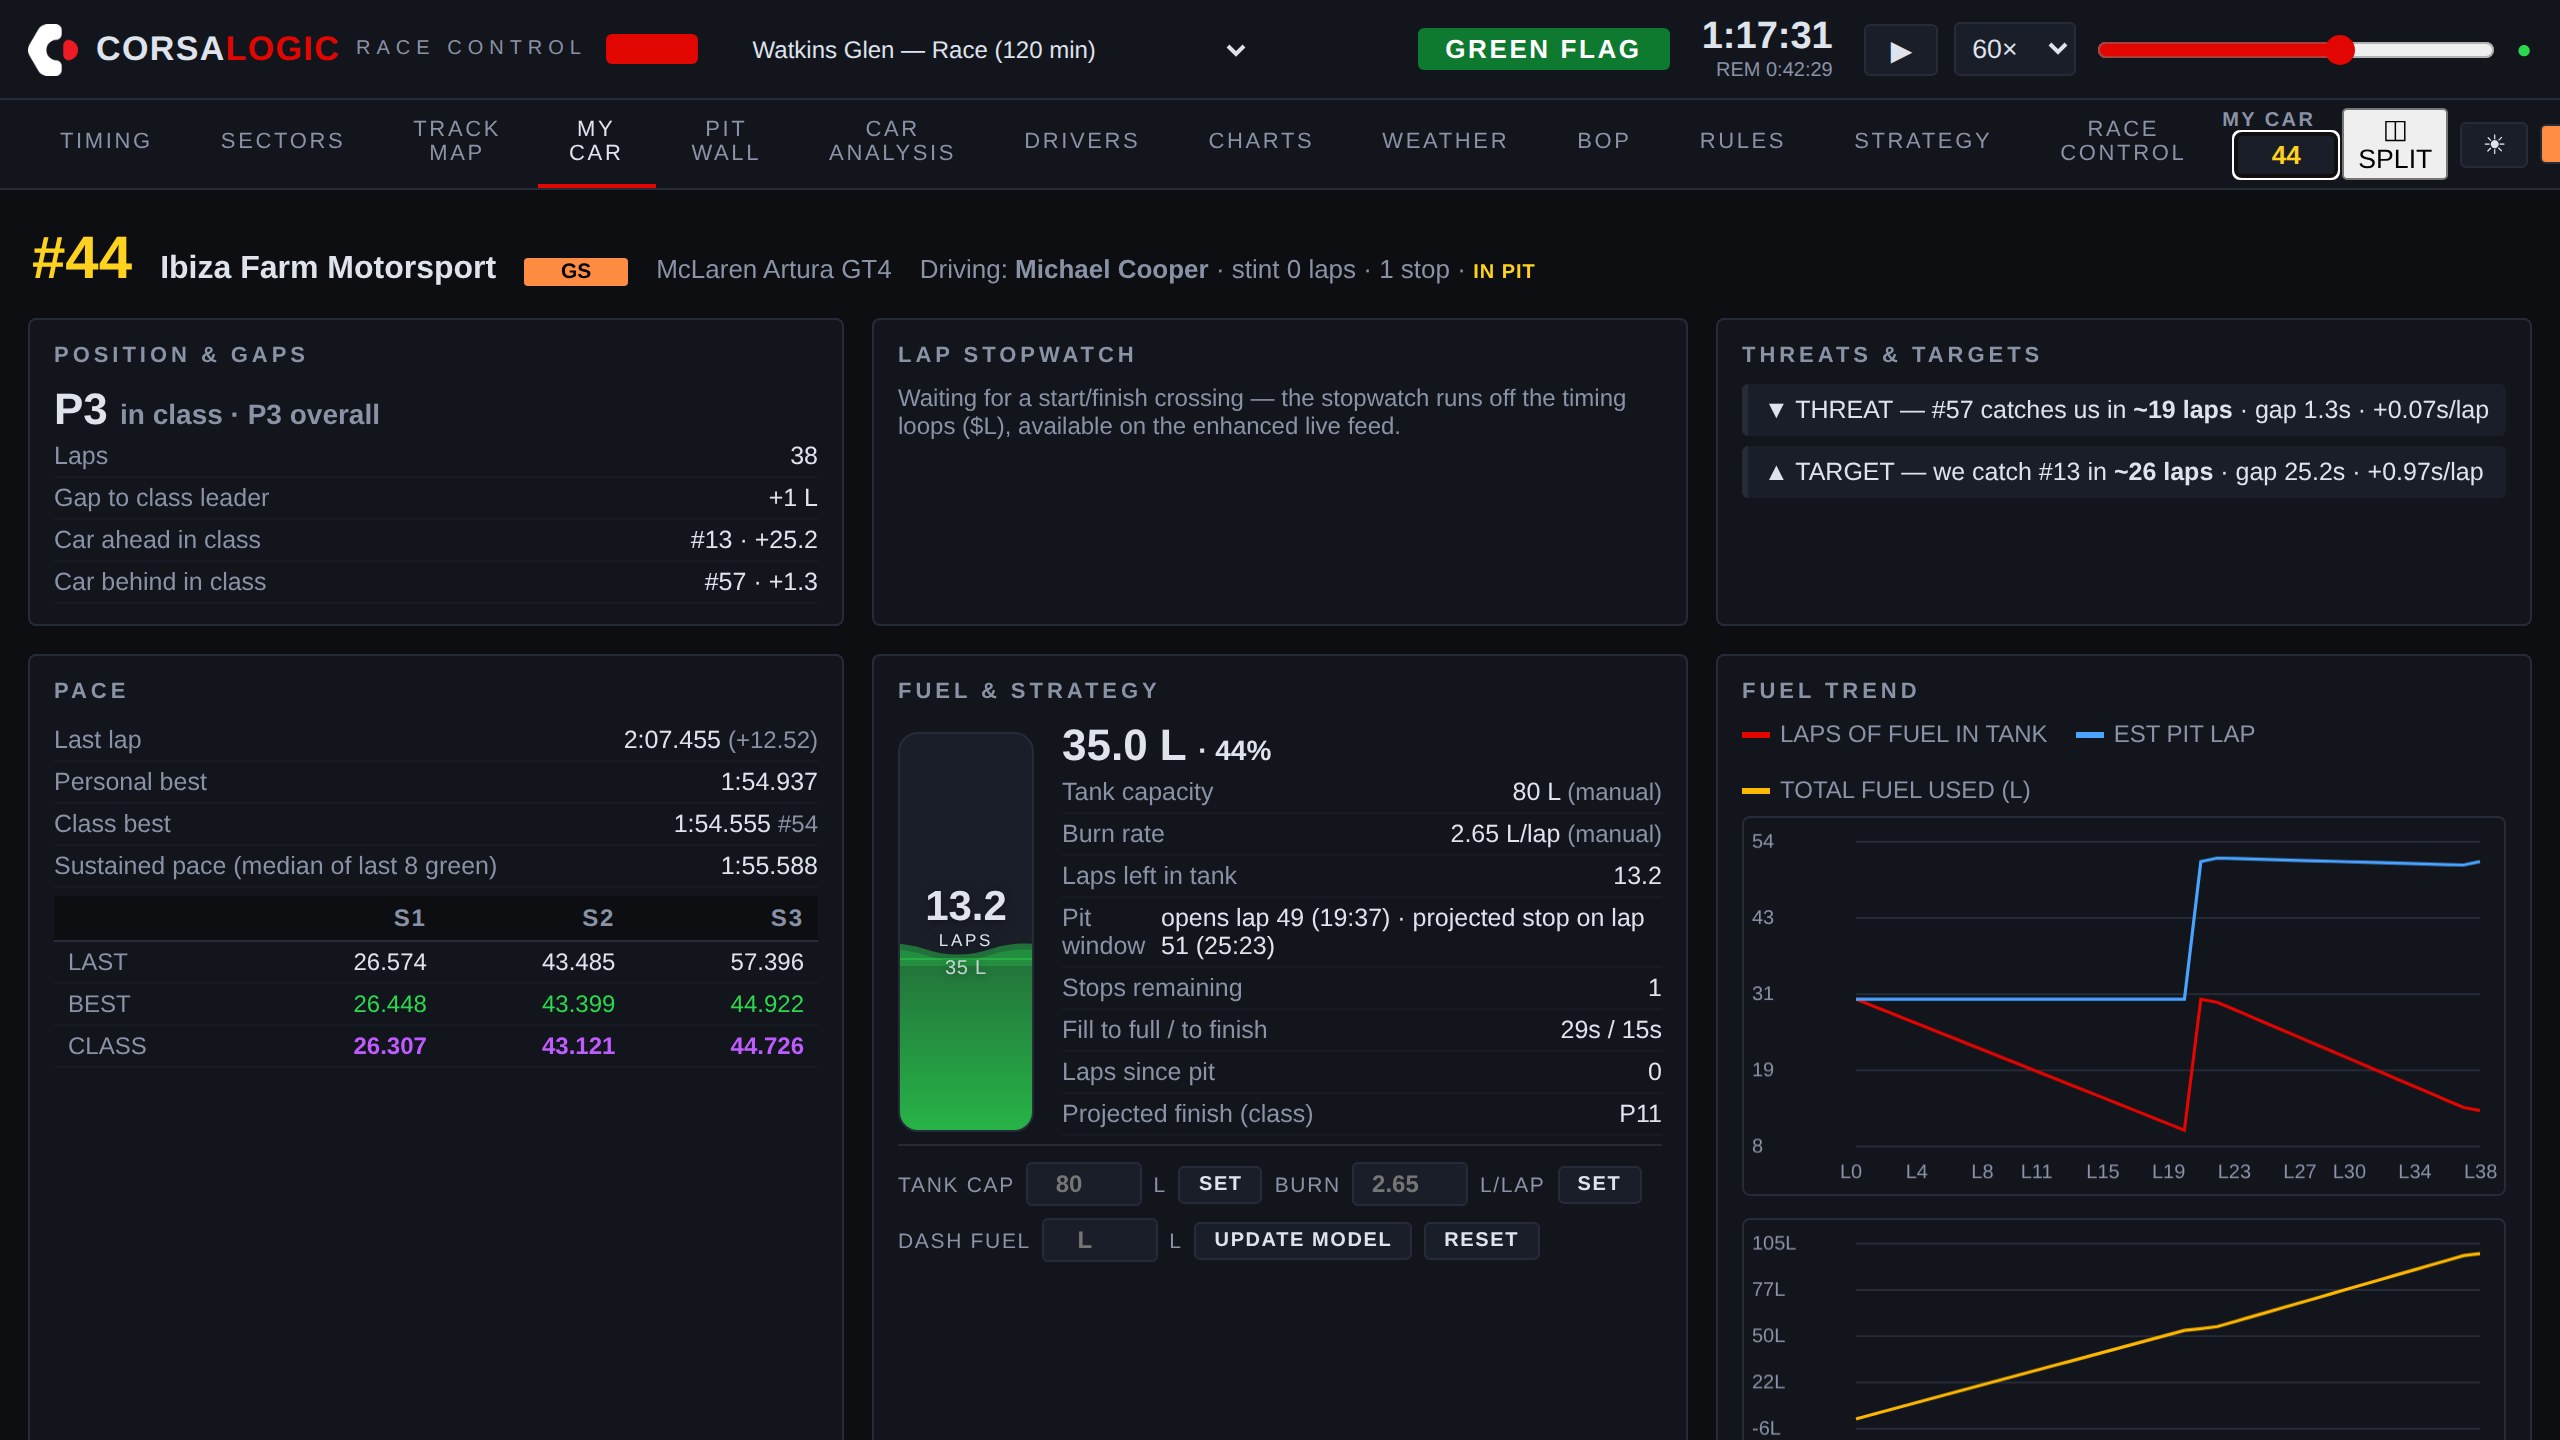The height and width of the screenshot is (1440, 2560).
Task: Open the Charts tab
Action: (1261, 141)
